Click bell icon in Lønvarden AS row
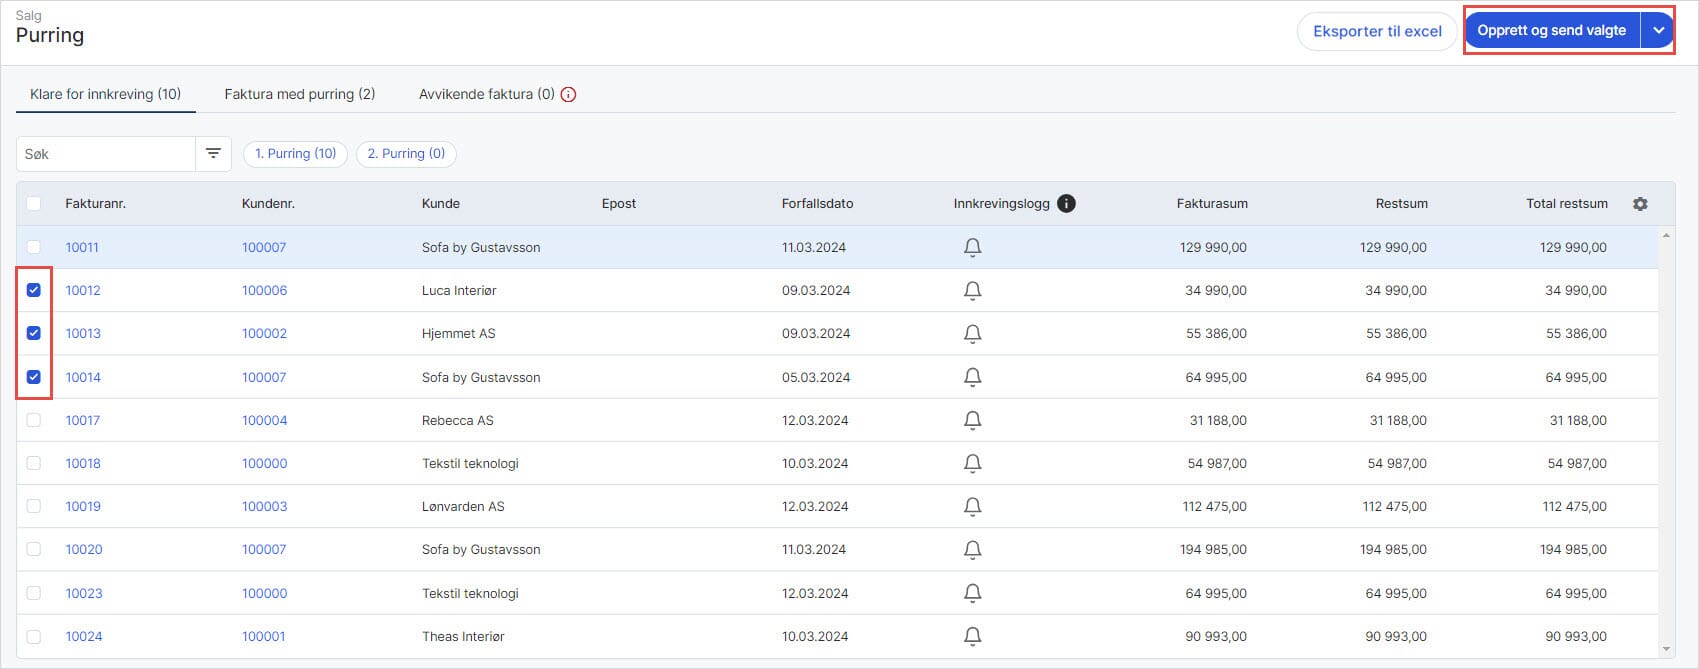This screenshot has height=669, width=1699. point(972,506)
